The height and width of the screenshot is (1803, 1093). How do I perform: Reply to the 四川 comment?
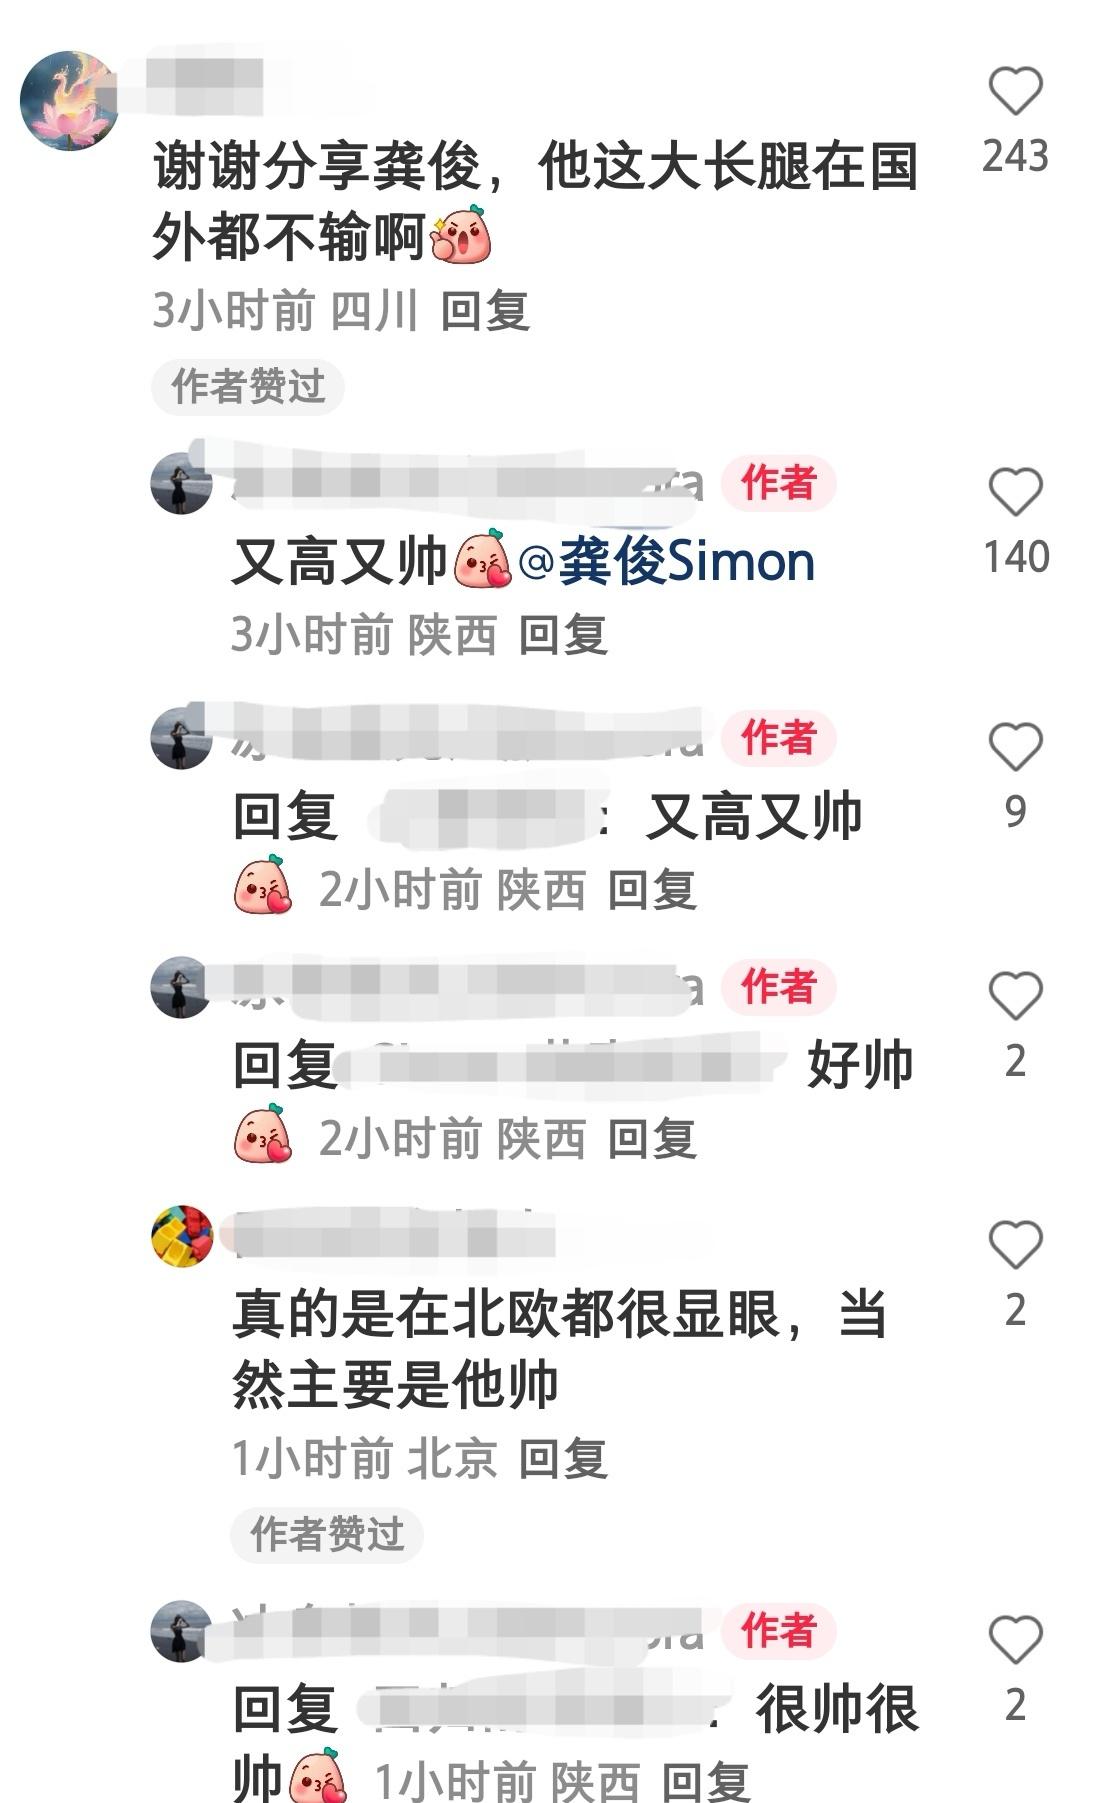[485, 311]
